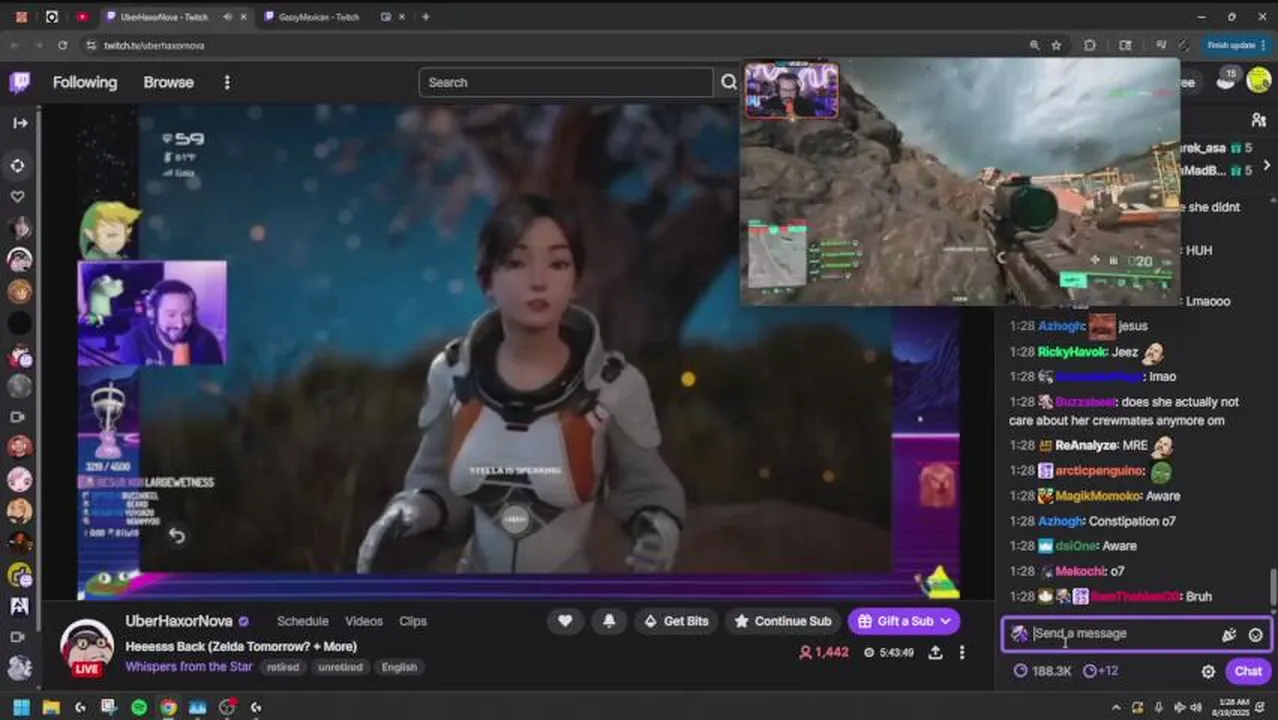Image resolution: width=1278 pixels, height=720 pixels.
Task: Open the browser extensions puzzle icon
Action: (x=1090, y=45)
